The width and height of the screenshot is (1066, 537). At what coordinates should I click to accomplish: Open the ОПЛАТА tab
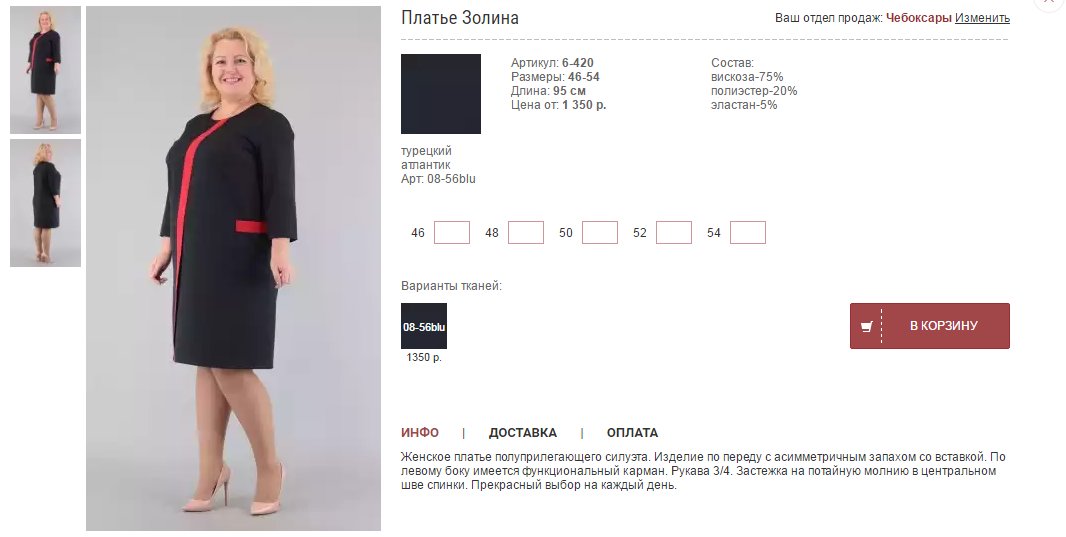click(x=632, y=433)
